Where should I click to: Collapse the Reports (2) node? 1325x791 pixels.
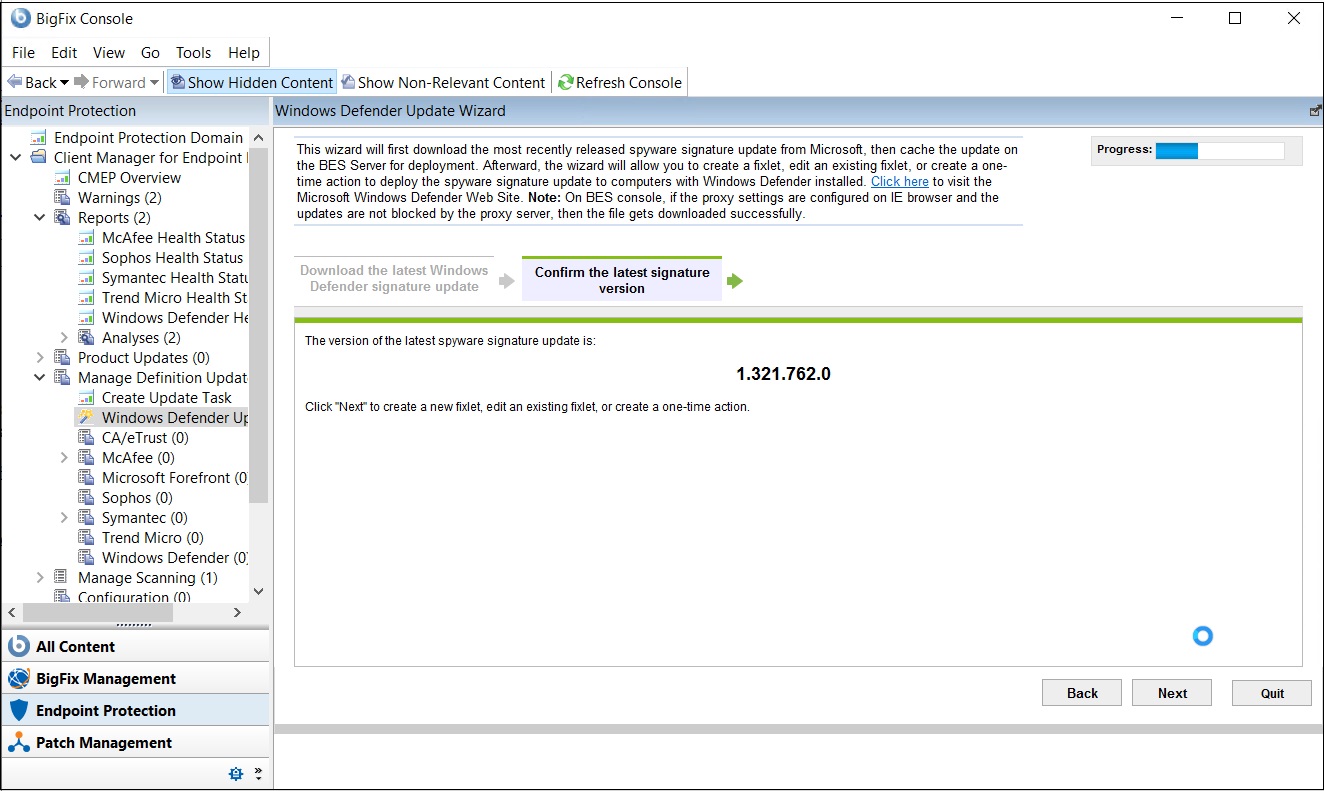39,218
